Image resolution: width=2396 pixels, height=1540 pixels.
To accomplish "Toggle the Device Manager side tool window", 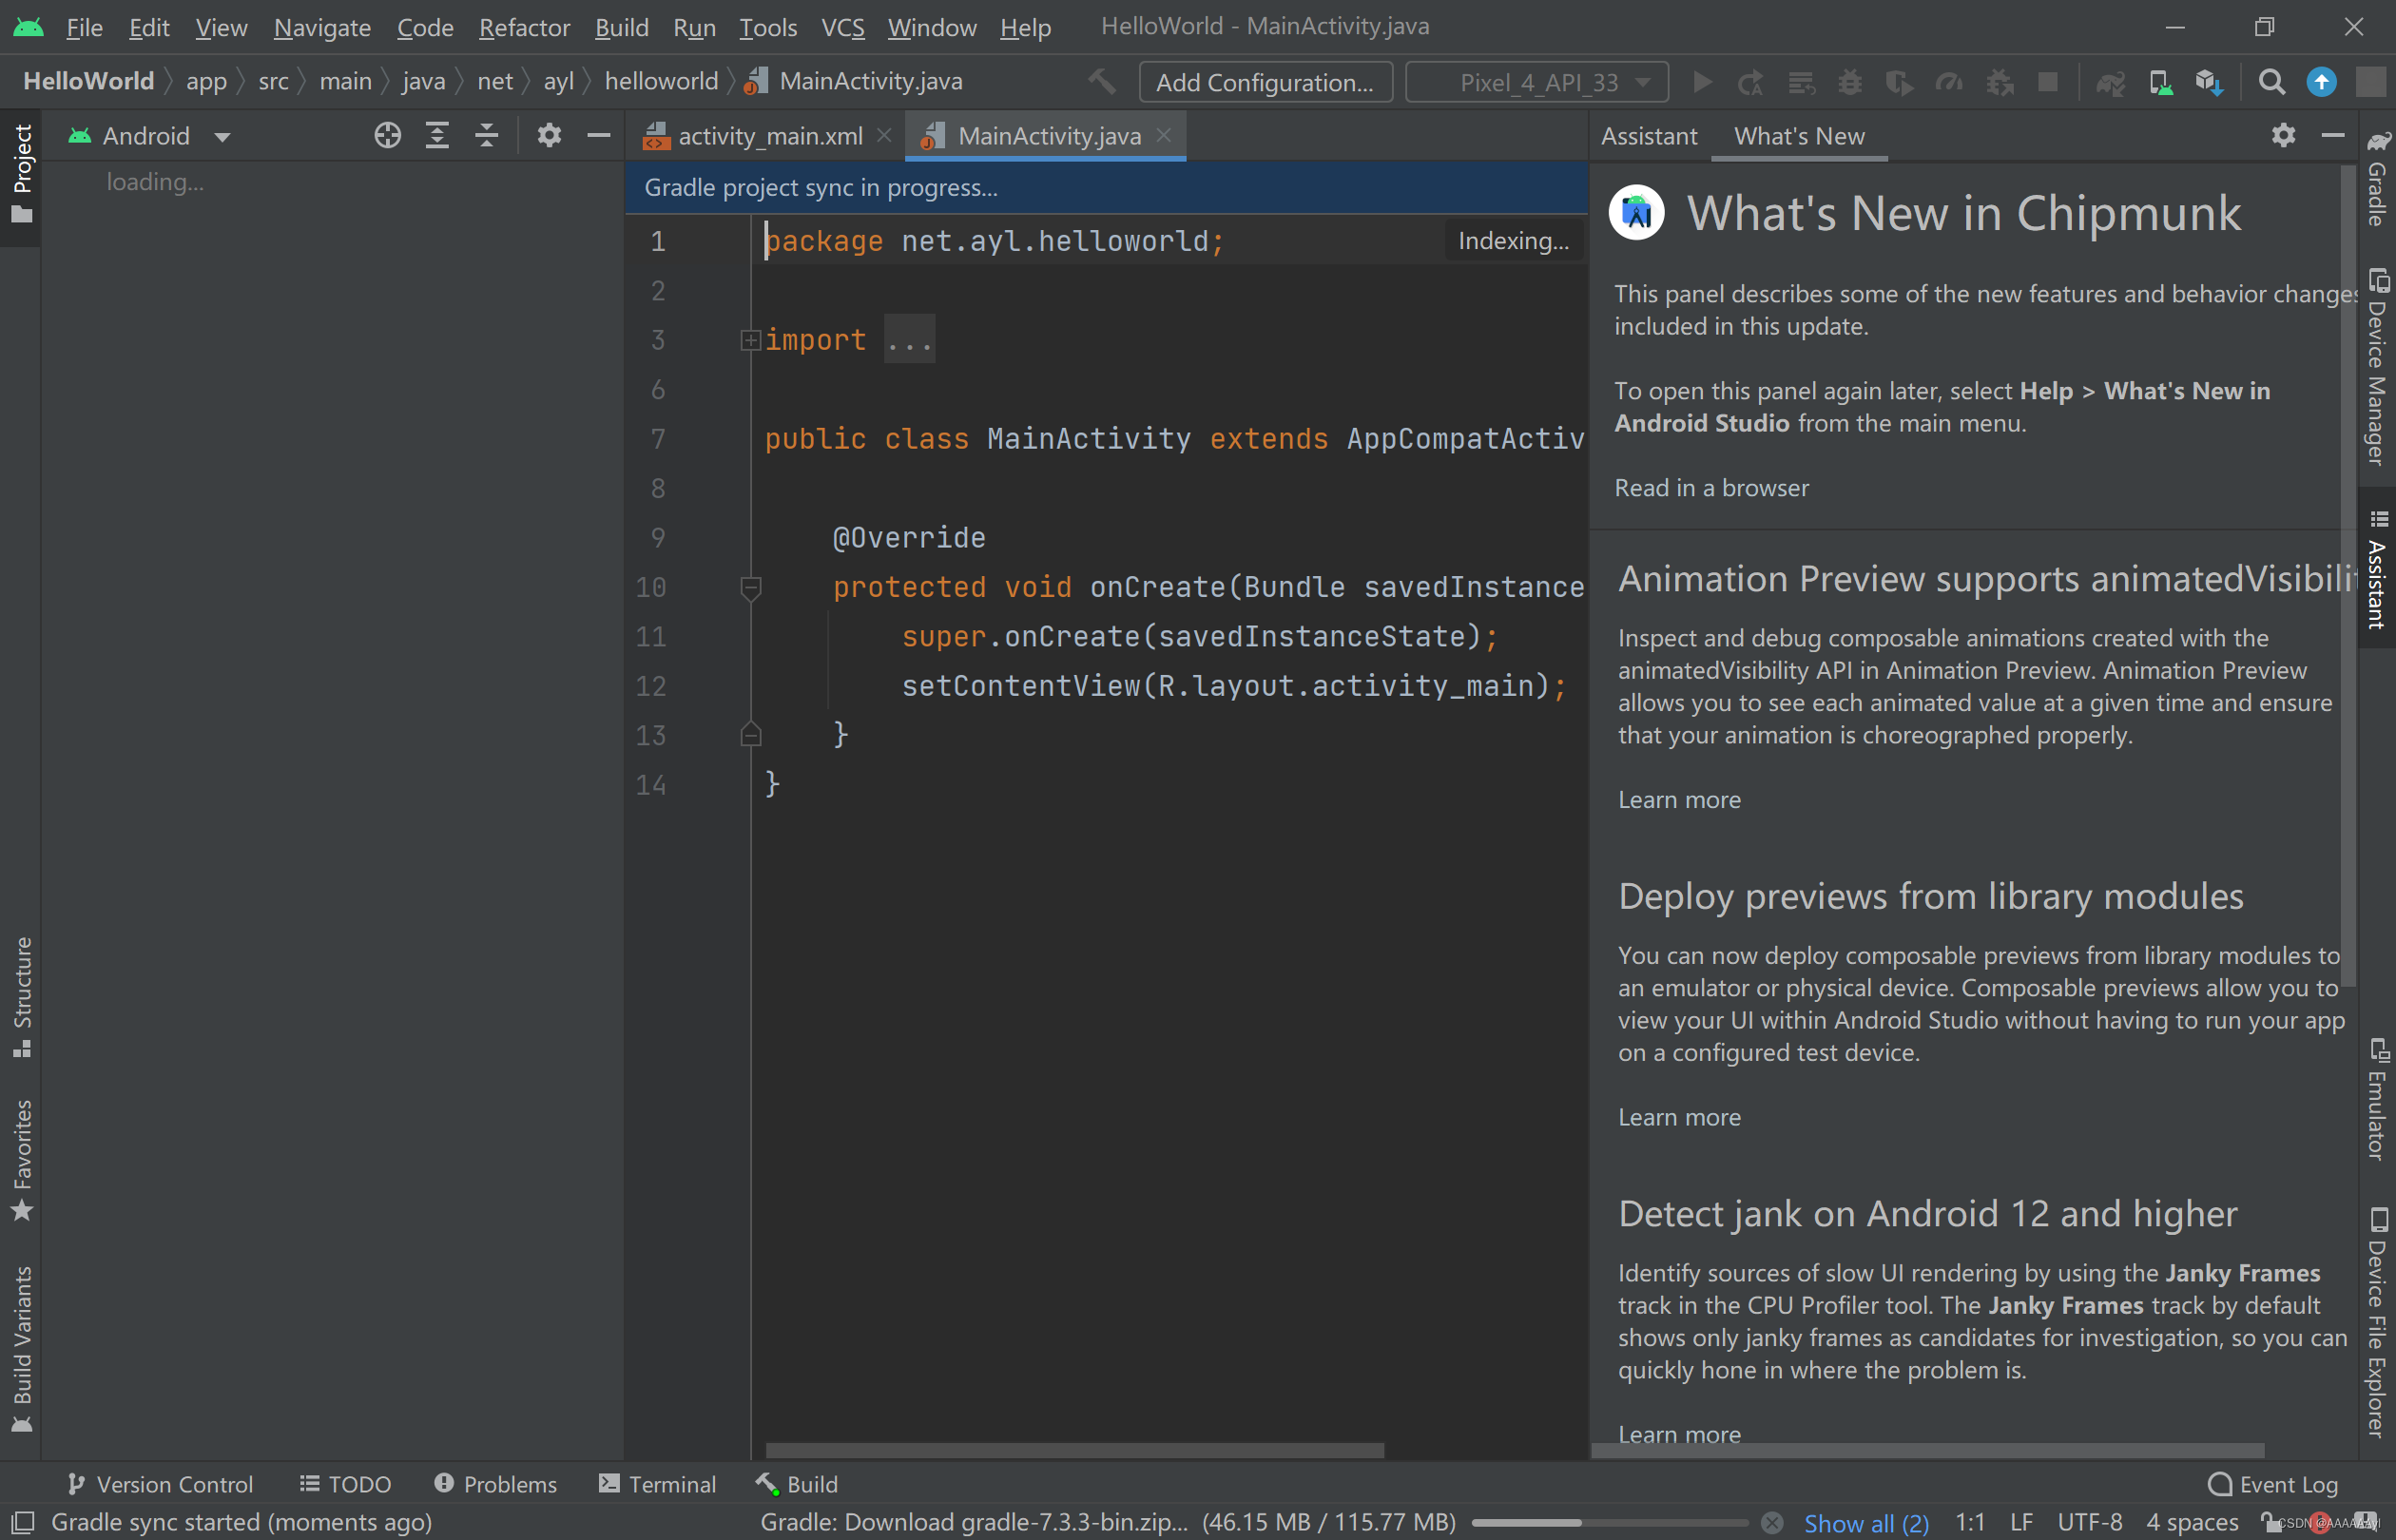I will click(x=2377, y=367).
